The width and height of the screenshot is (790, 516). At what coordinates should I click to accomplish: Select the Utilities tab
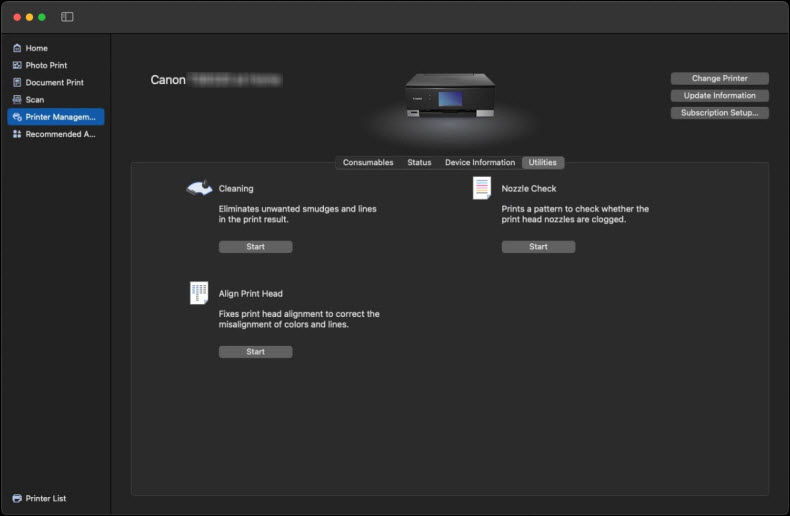(x=543, y=162)
